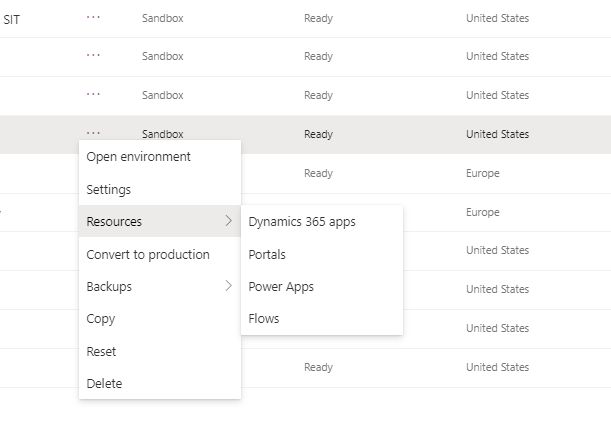Click the ellipsis on the third Sandbox row
This screenshot has width=611, height=421.
(94, 95)
